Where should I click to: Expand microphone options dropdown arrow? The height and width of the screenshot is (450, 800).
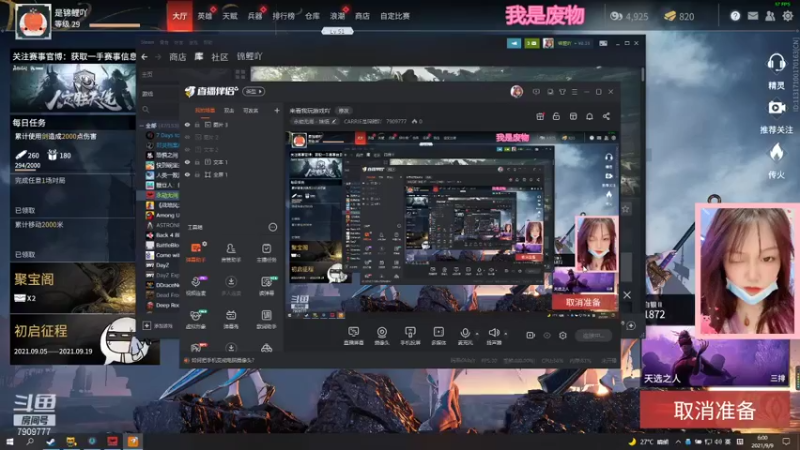click(x=477, y=334)
